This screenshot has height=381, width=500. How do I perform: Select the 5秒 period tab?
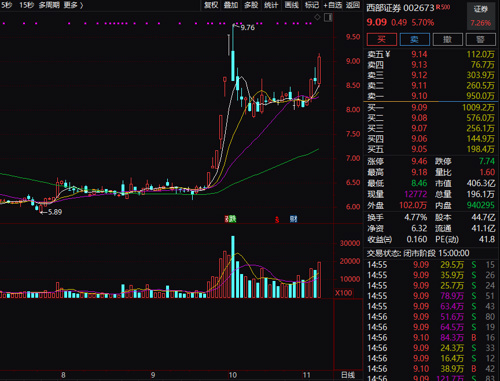pyautogui.click(x=7, y=5)
